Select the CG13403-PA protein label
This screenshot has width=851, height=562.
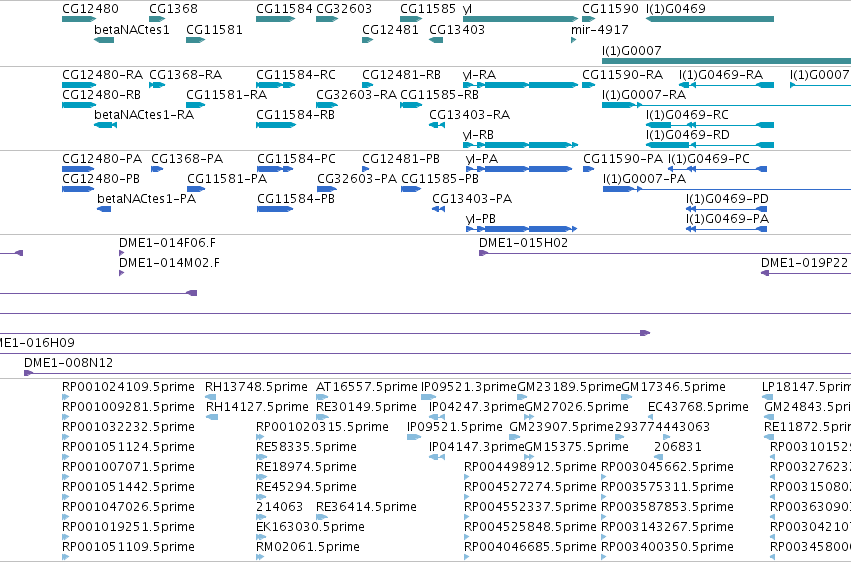472,199
